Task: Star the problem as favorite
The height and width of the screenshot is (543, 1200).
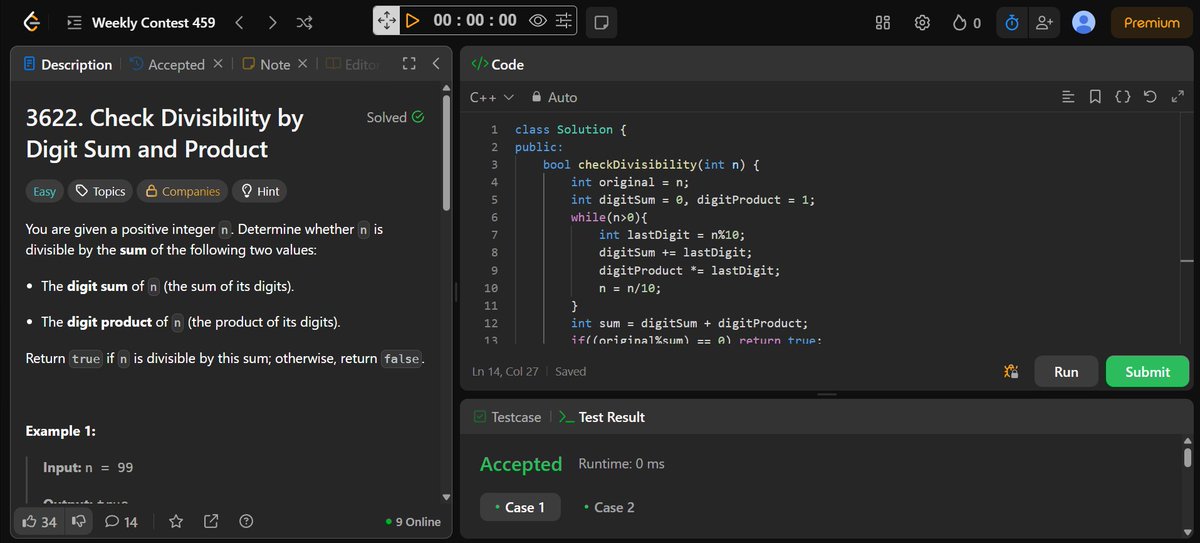Action: (176, 521)
